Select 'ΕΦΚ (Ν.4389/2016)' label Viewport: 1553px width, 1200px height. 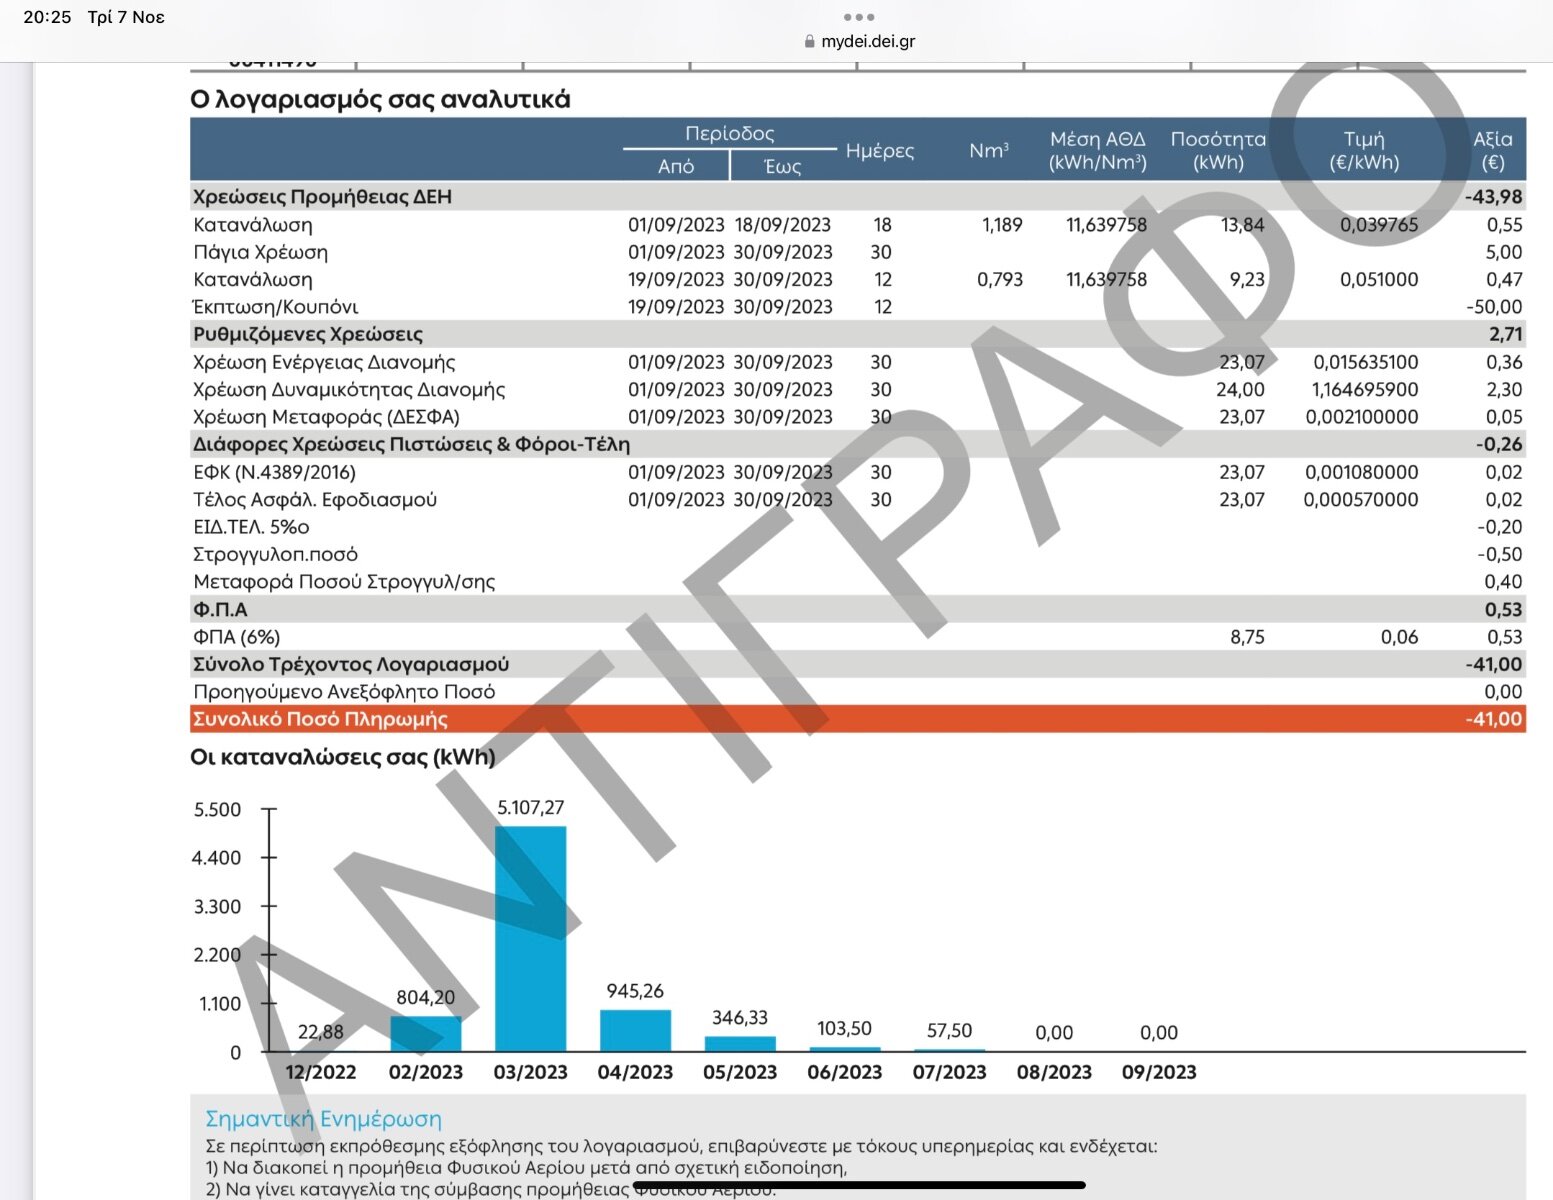click(274, 472)
